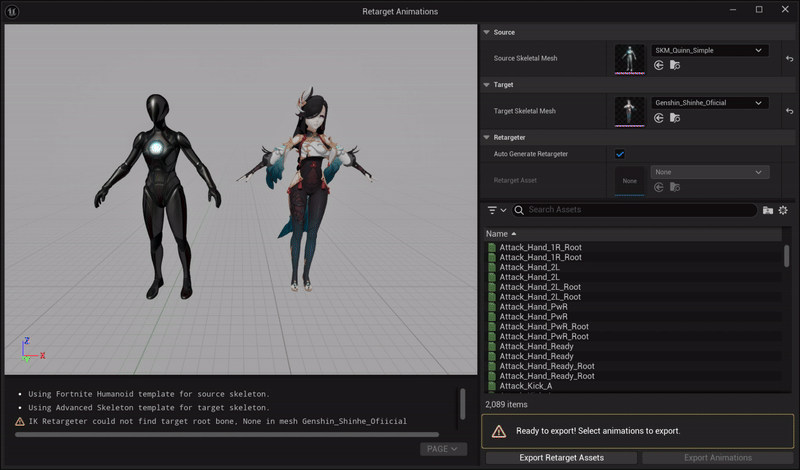This screenshot has width=800, height=470.
Task: Use selected asset for Retarget Asset
Action: click(x=659, y=187)
